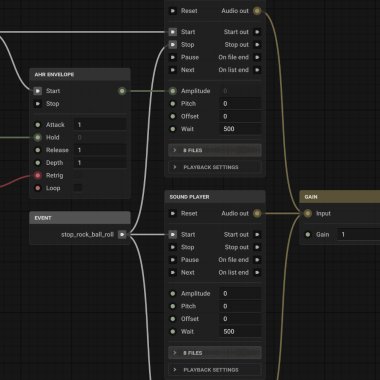The height and width of the screenshot is (380, 380).
Task: Click the lower Sound Player Audio out port
Action: click(x=257, y=213)
